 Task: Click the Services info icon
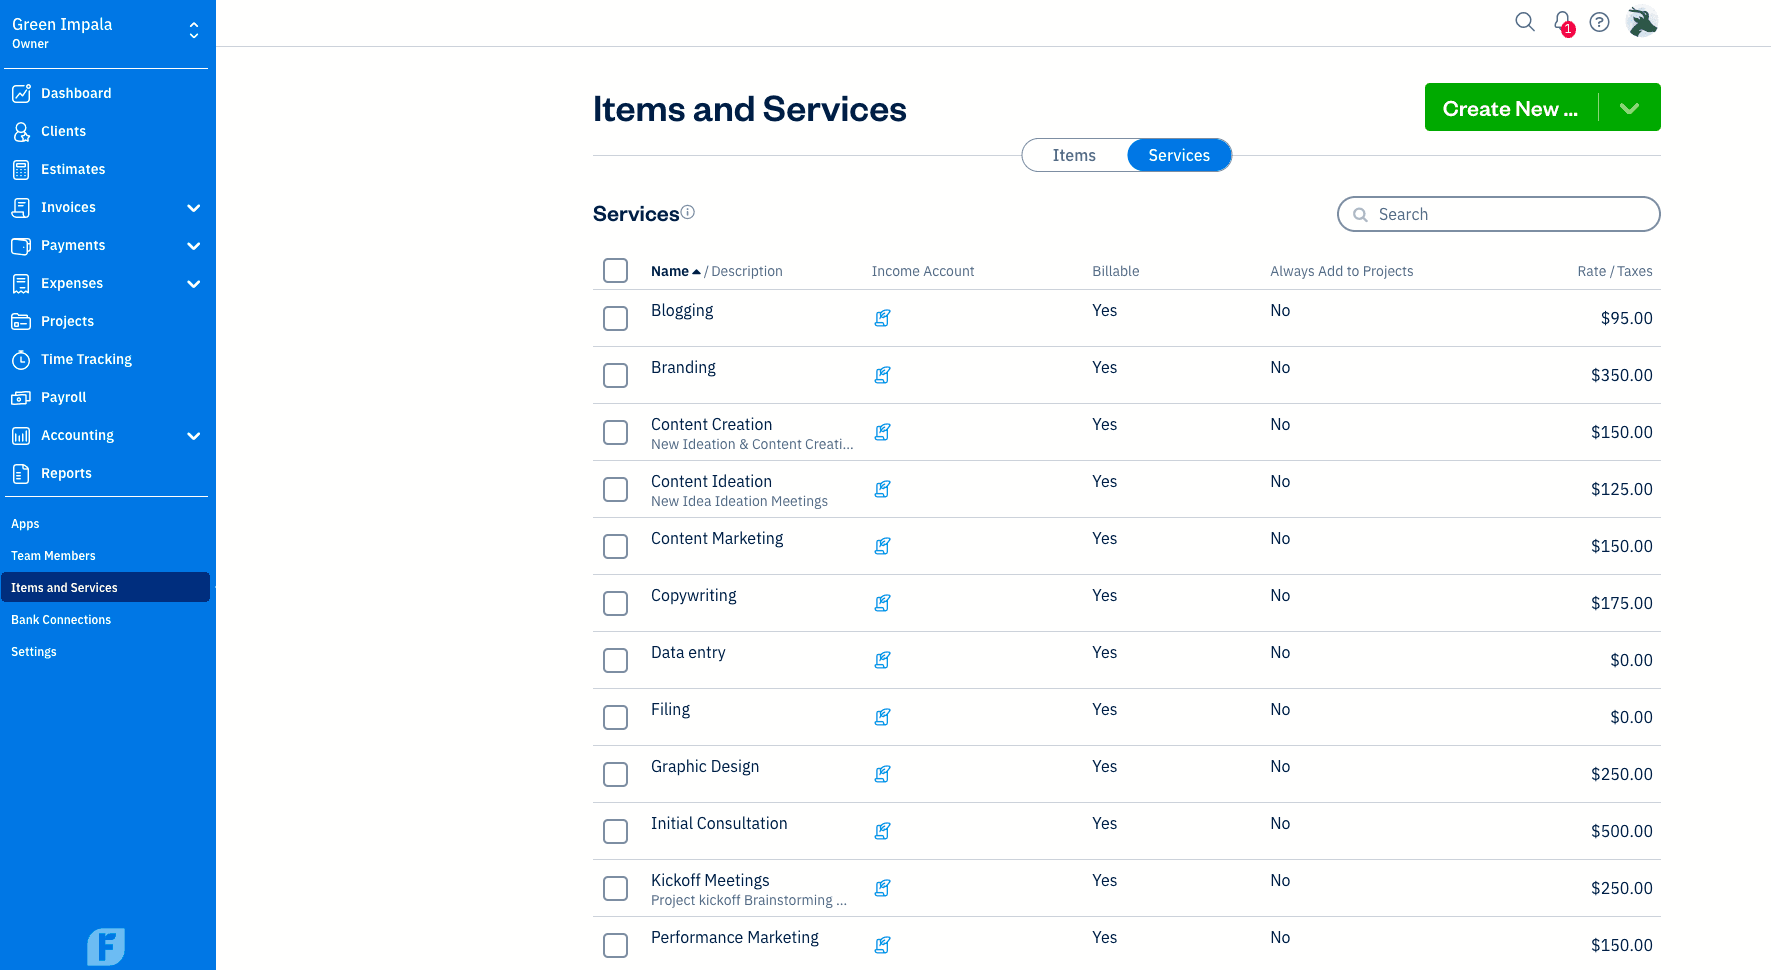[688, 212]
